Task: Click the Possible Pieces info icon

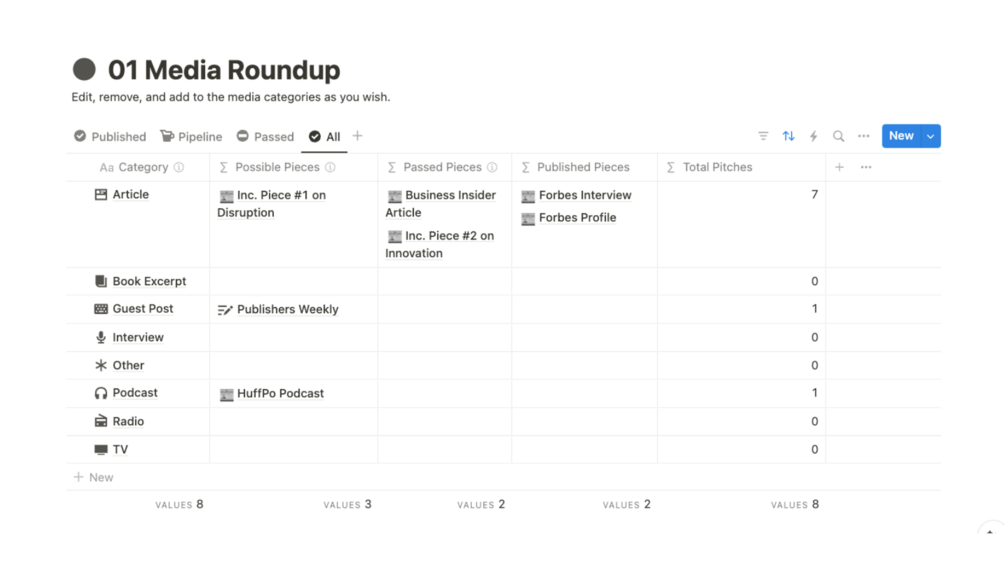Action: 330,167
